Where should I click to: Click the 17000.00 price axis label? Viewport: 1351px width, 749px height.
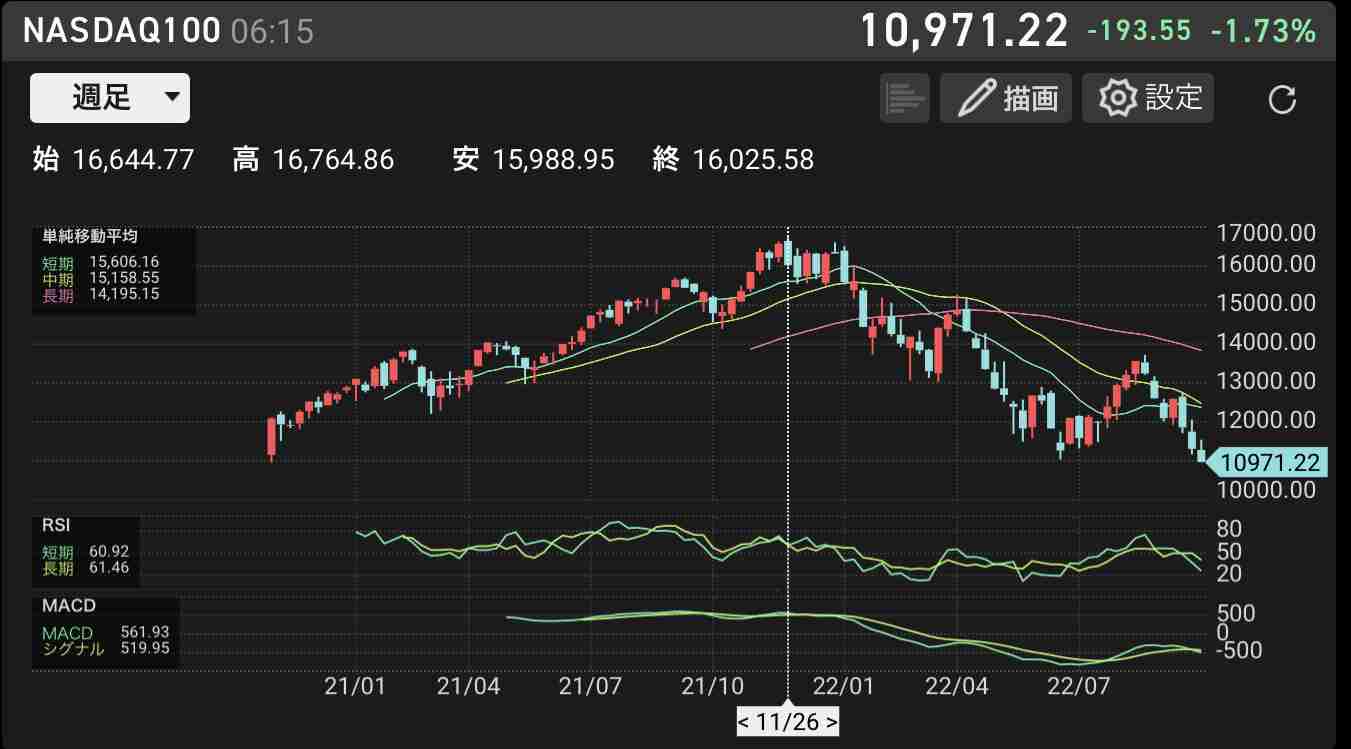coord(1266,233)
